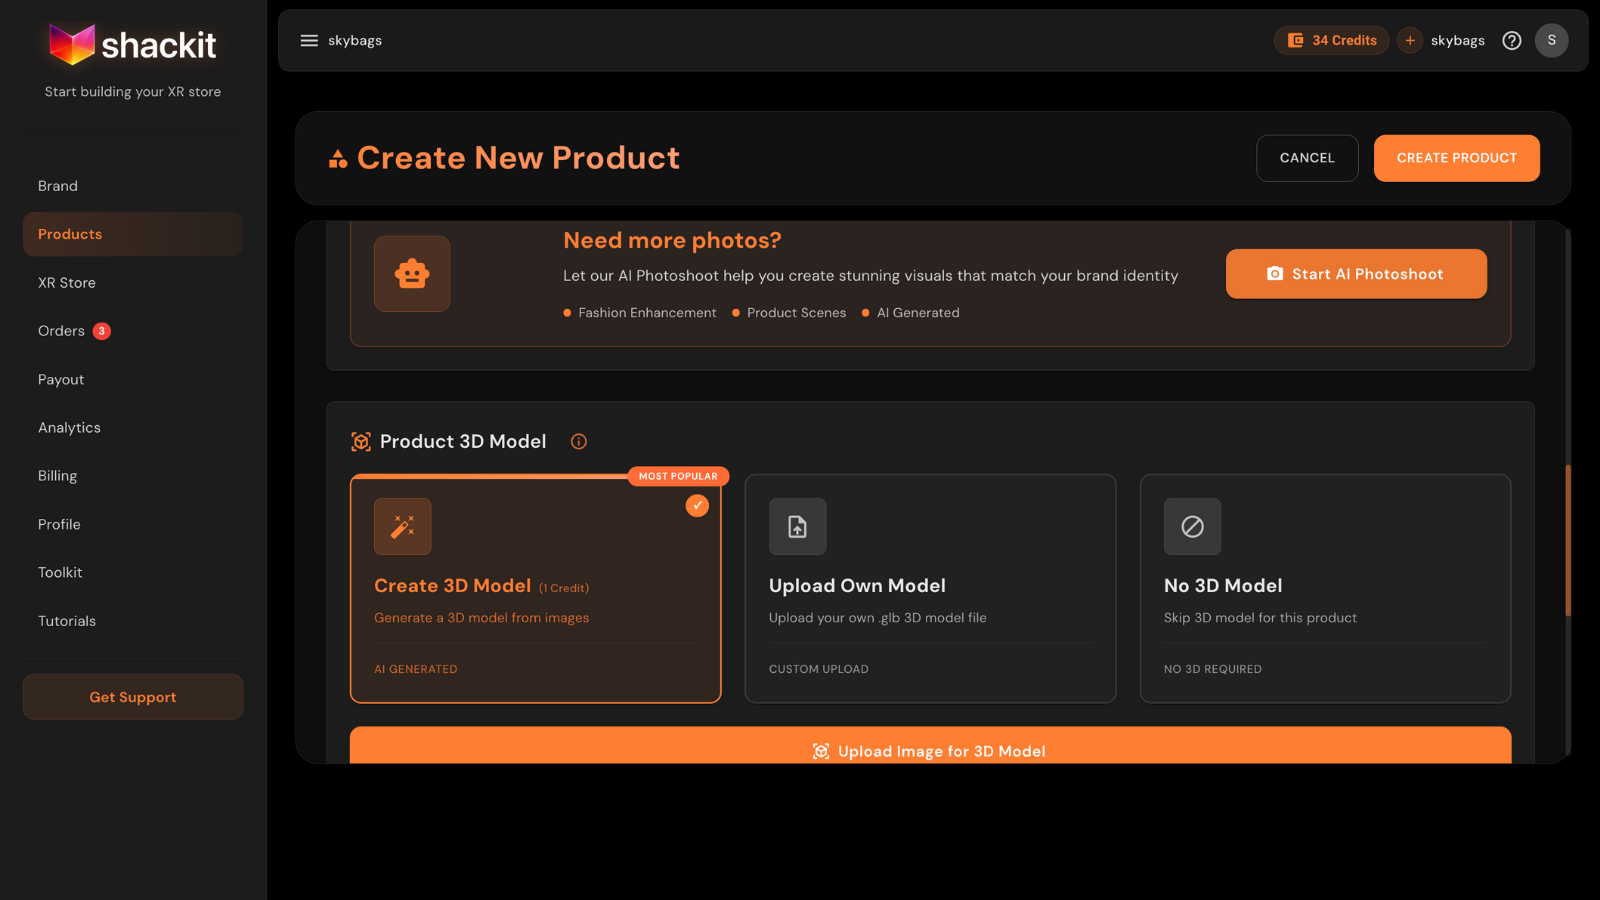The width and height of the screenshot is (1600, 900).
Task: Open the Orders page with 3 notifications
Action: coord(61,331)
